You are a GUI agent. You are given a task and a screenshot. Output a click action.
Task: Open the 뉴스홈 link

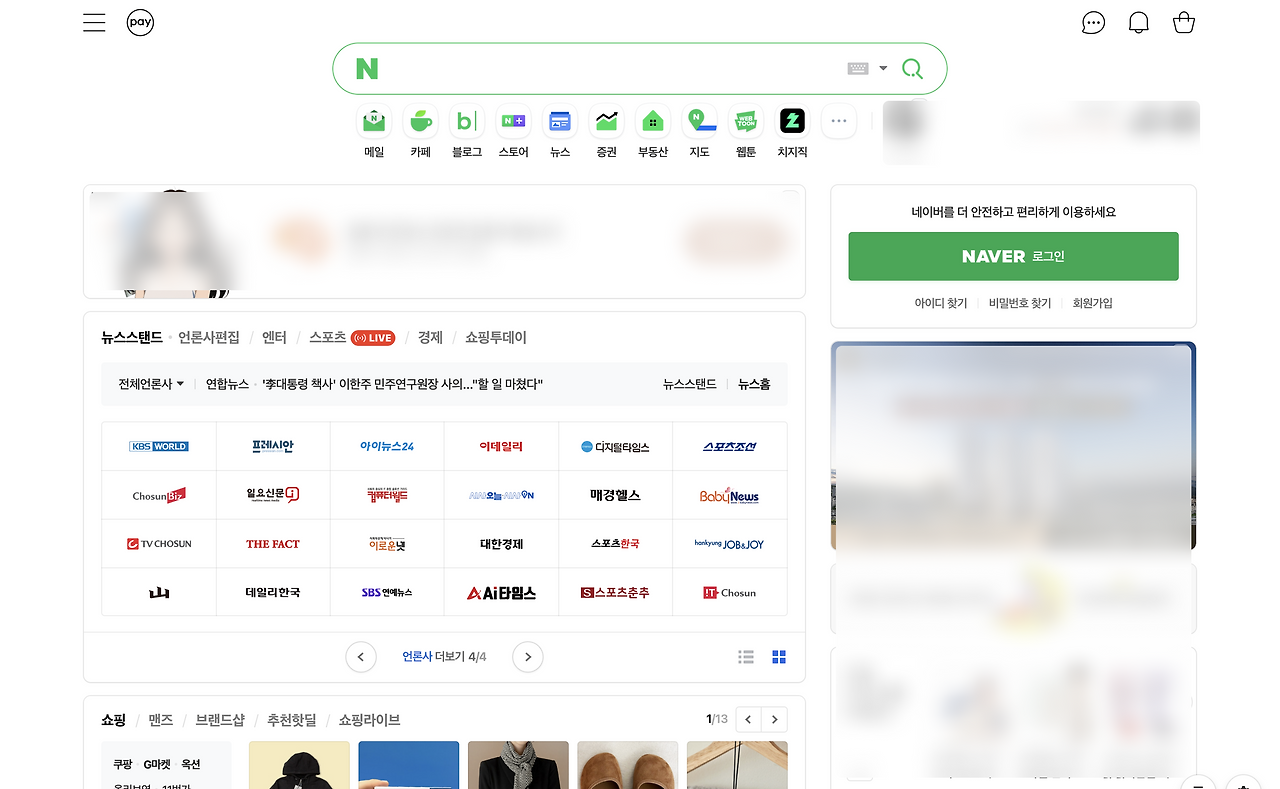pos(754,384)
